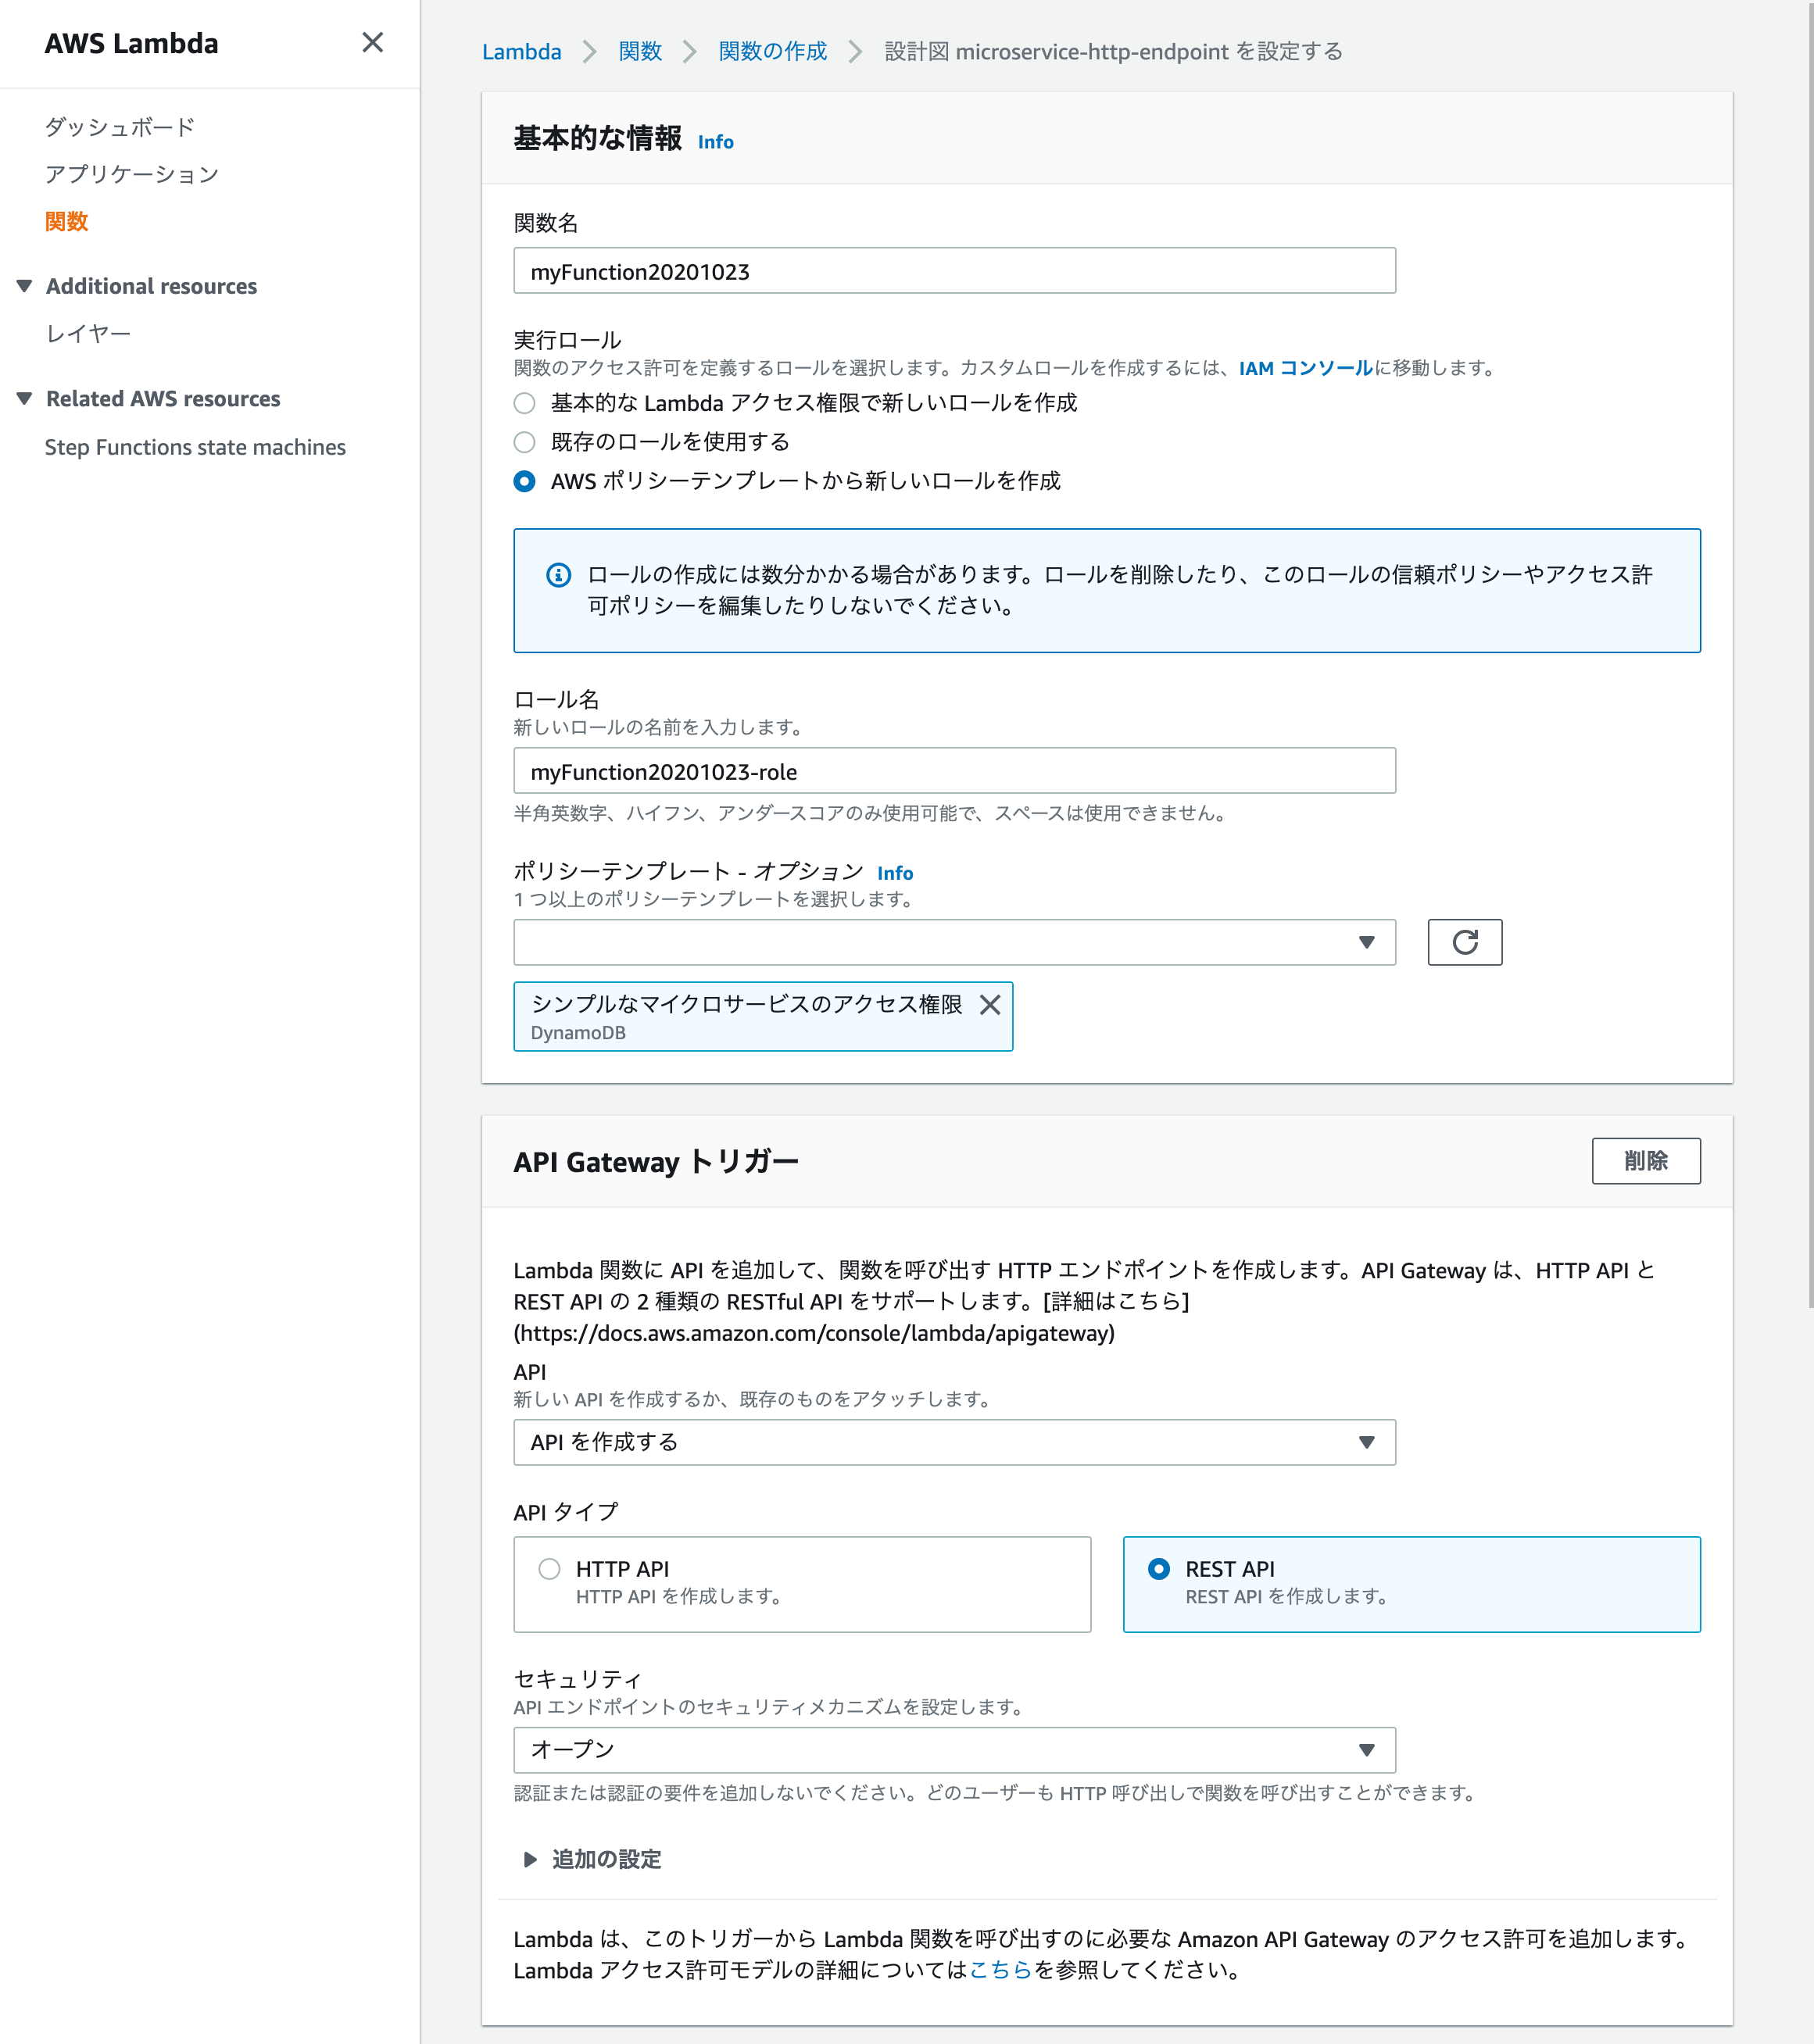Go to Lambda breadcrumb link

521,51
